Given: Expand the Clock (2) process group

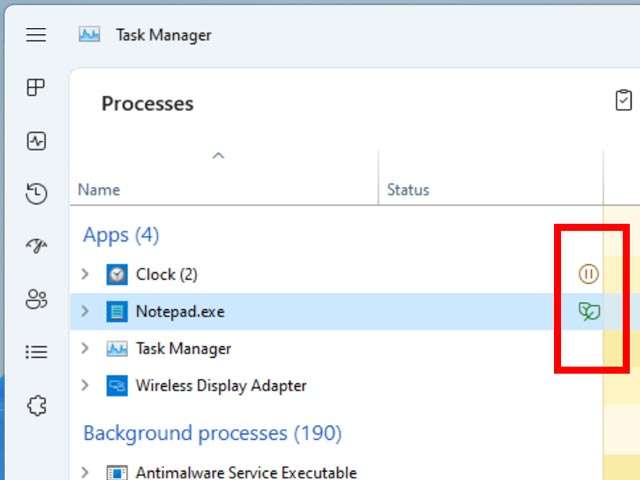Looking at the screenshot, I should click(x=85, y=274).
